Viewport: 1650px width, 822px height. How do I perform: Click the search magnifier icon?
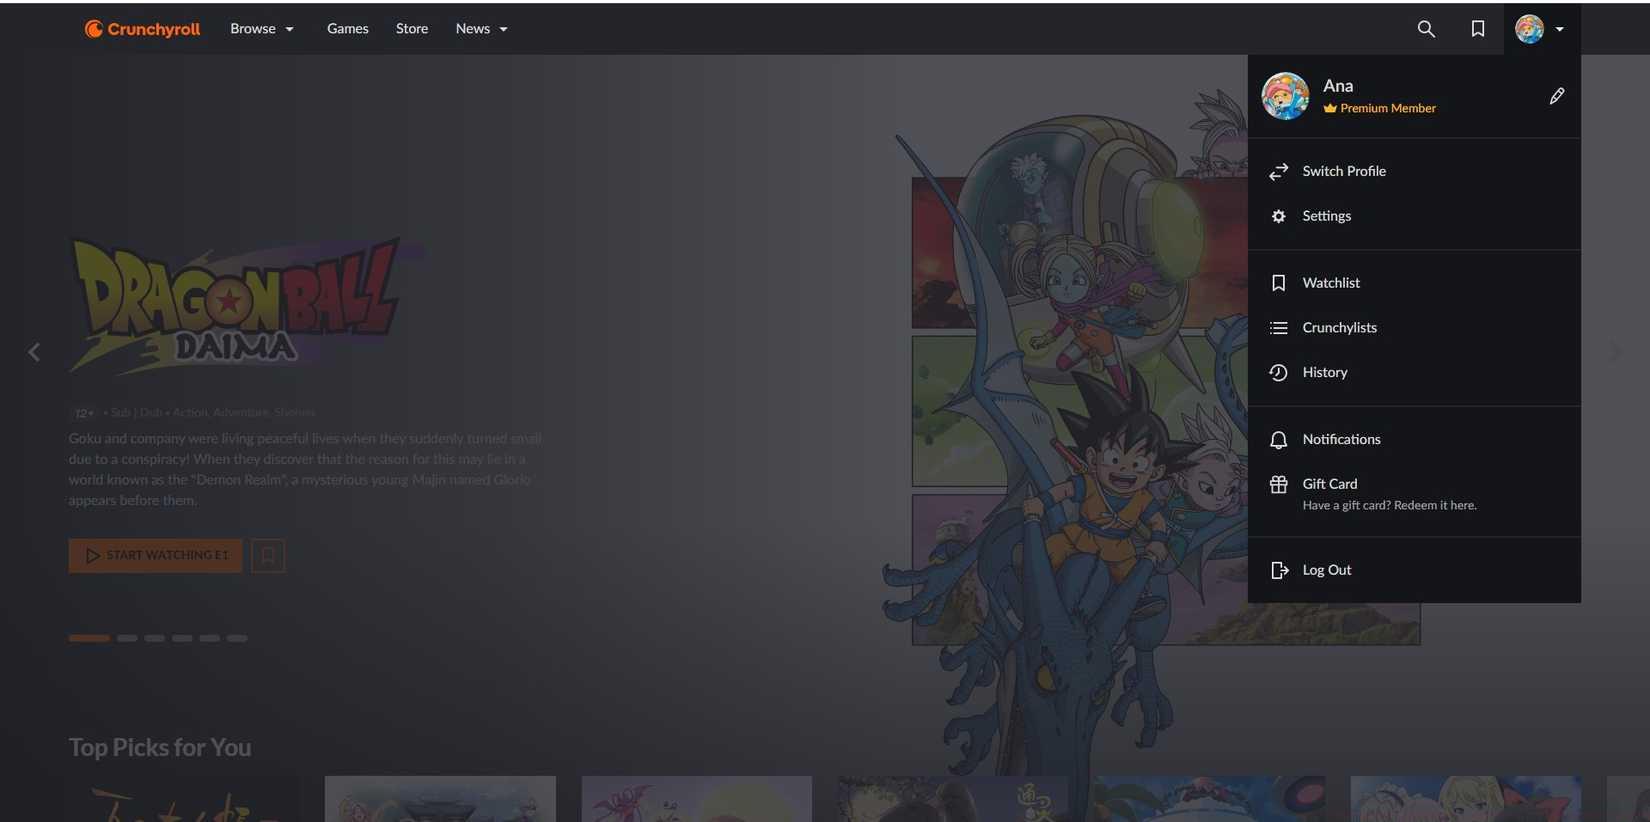1426,29
